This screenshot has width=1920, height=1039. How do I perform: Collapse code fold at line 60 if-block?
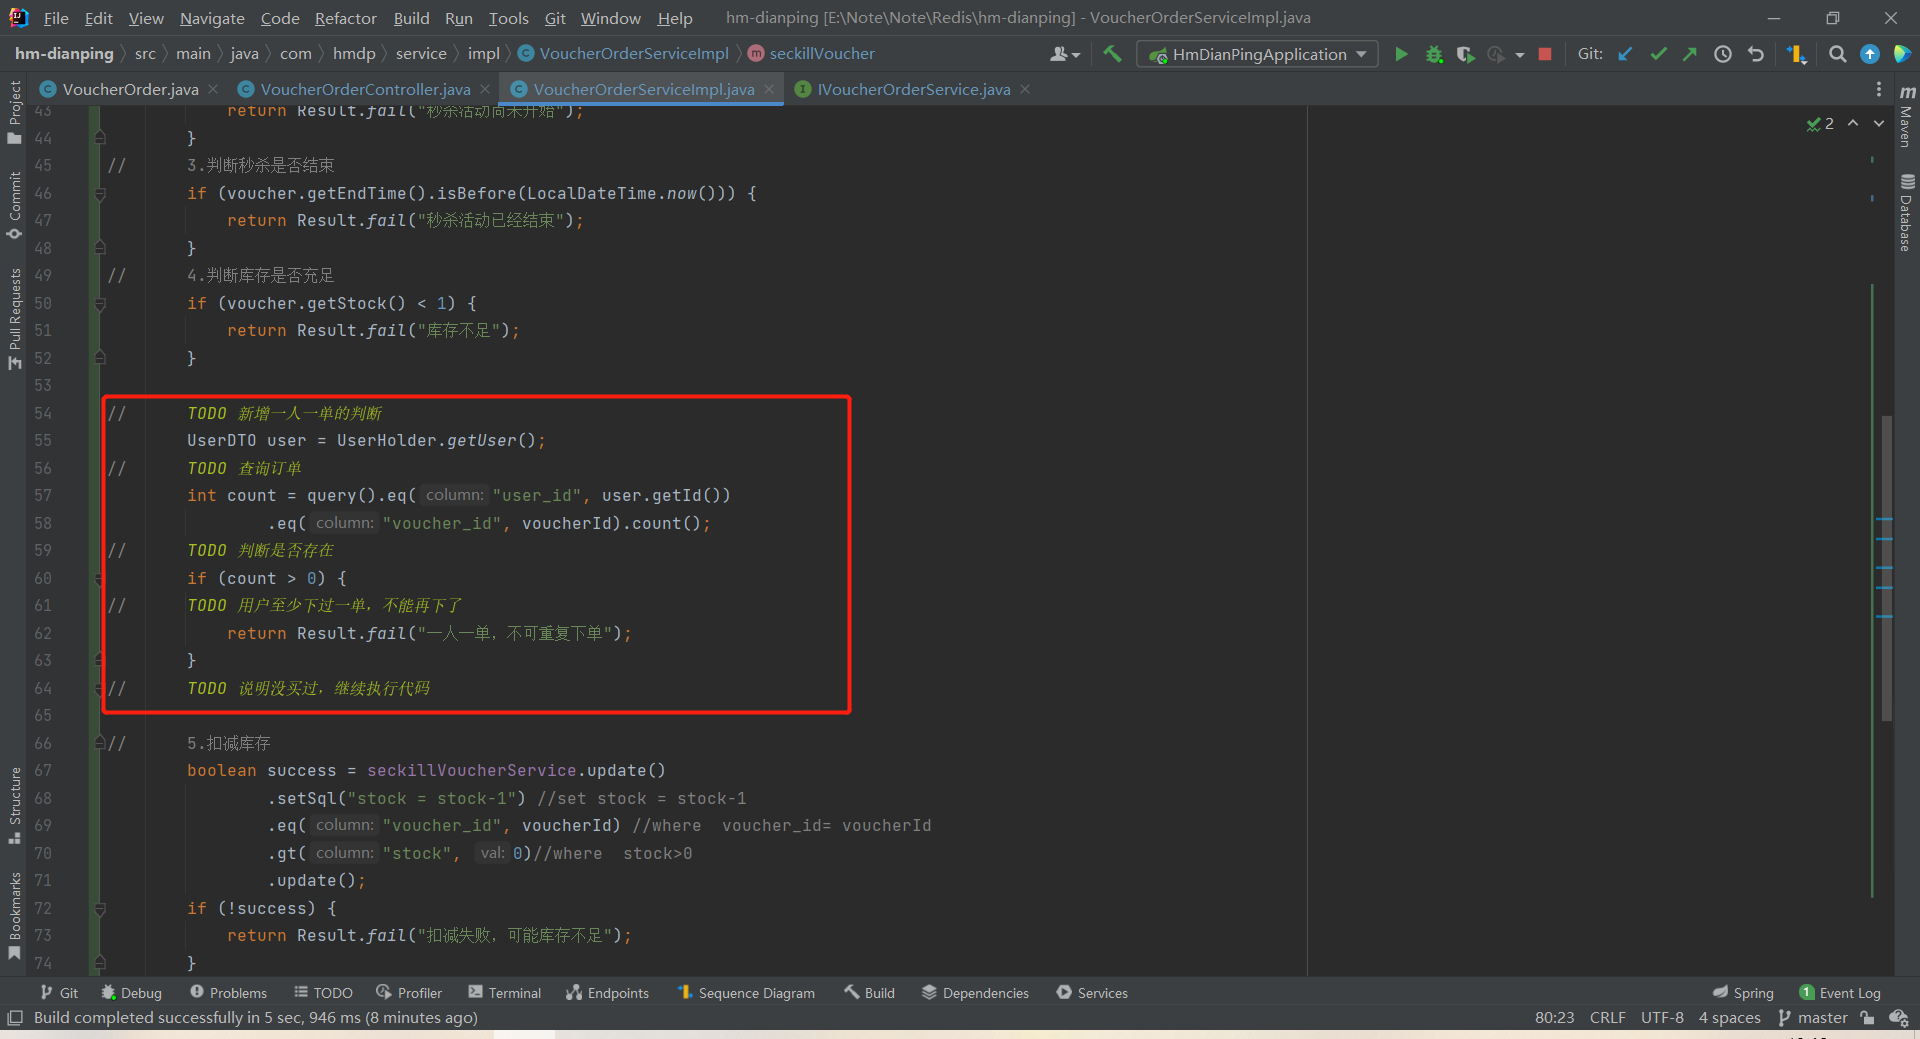(99, 578)
